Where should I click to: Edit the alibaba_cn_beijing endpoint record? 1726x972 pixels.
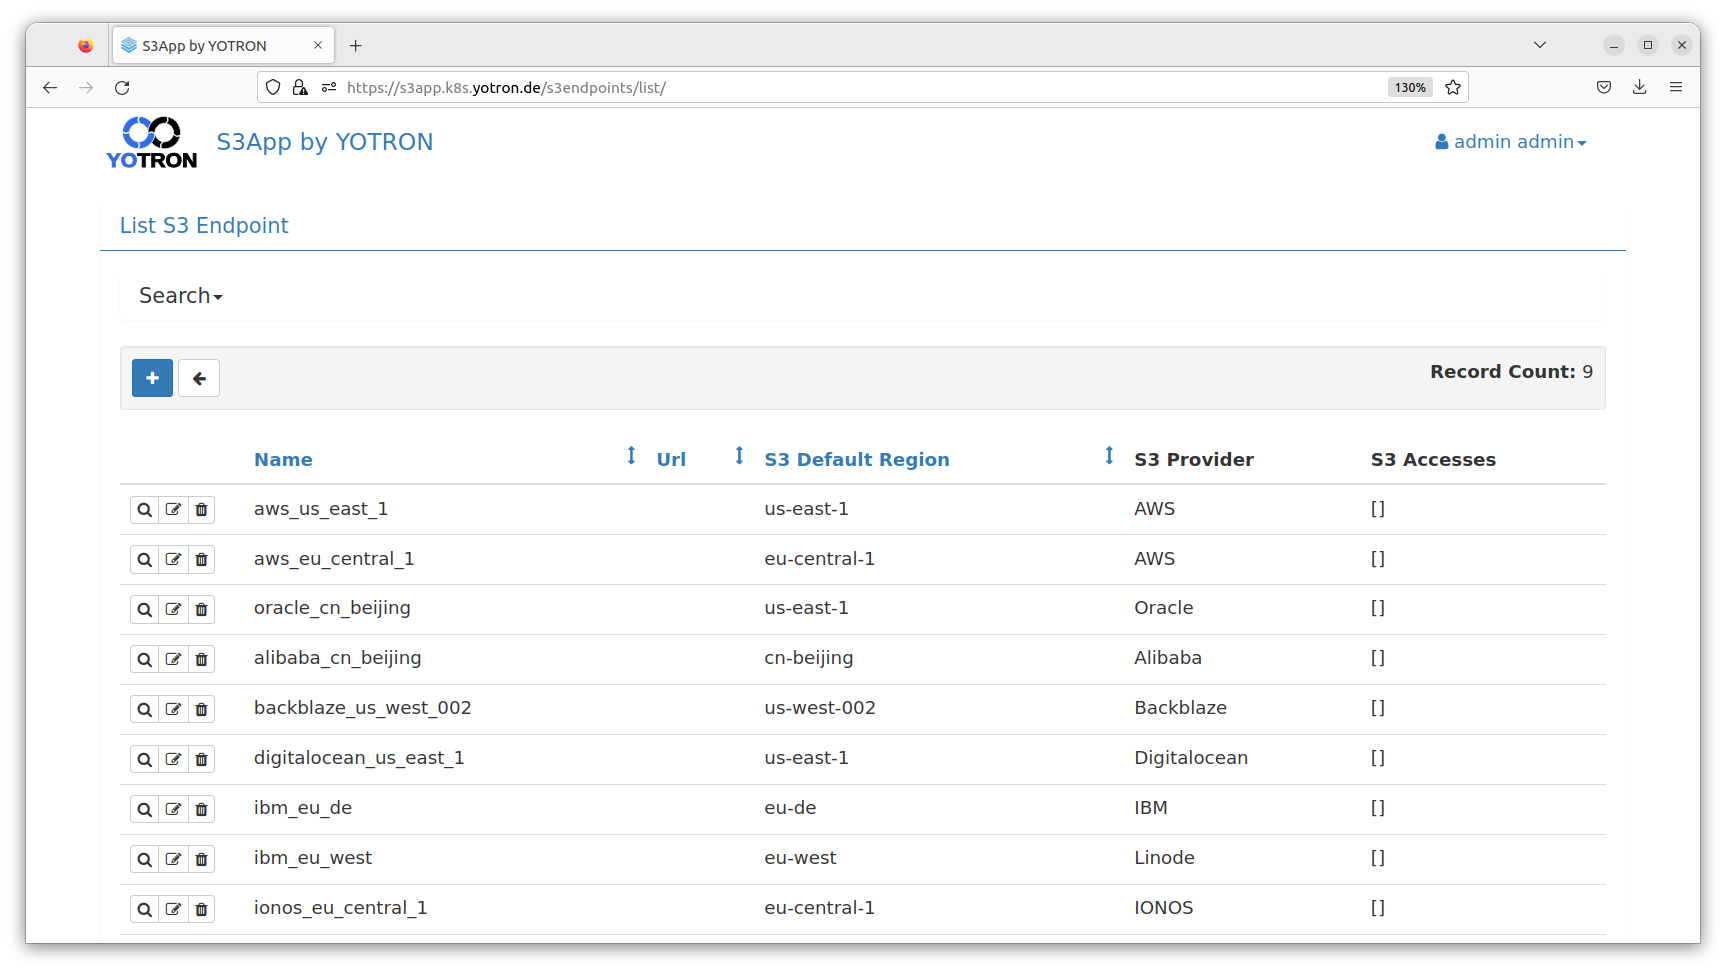pos(173,660)
